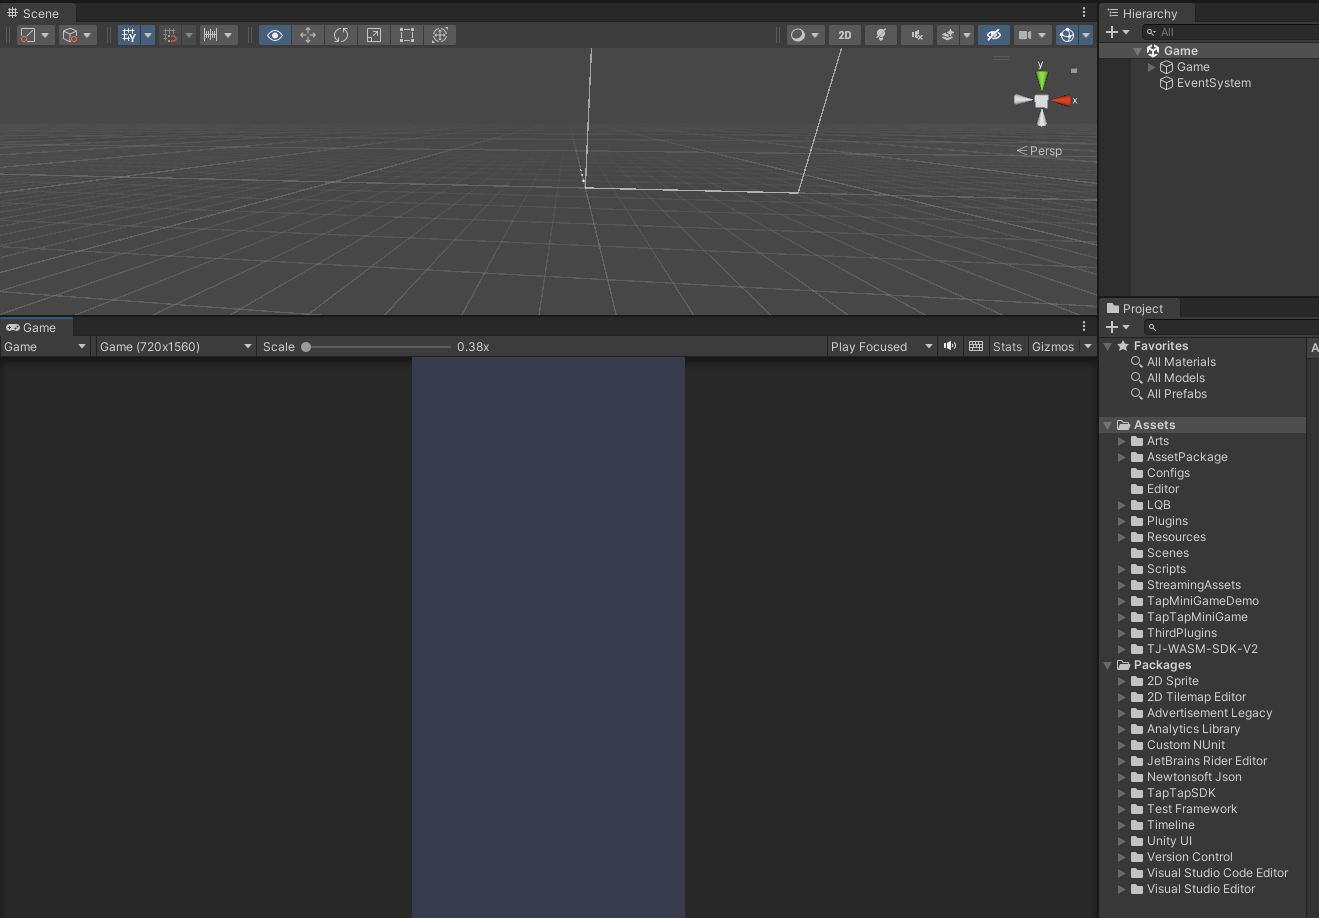
Task: Toggle scene audio mute button
Action: (916, 35)
